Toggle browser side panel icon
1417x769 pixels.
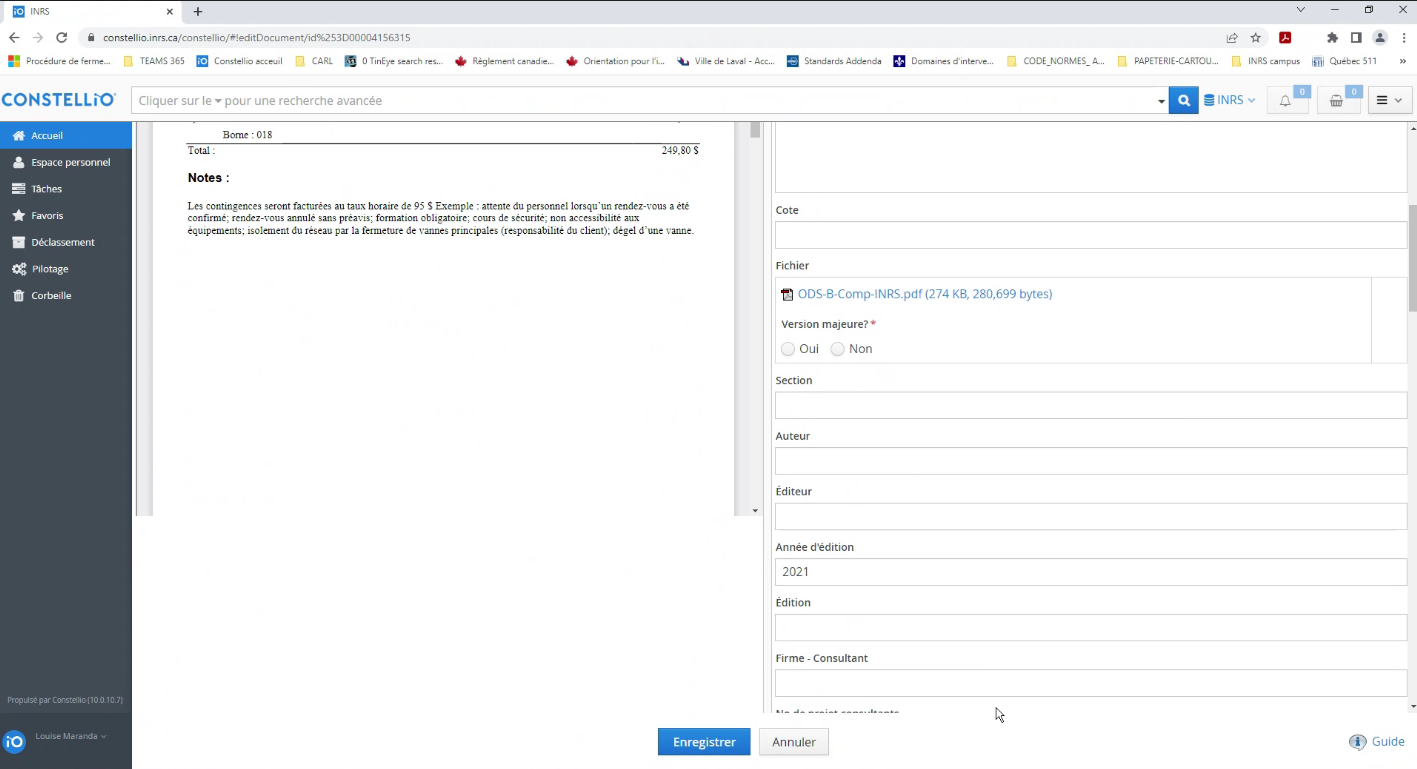tap(1356, 37)
